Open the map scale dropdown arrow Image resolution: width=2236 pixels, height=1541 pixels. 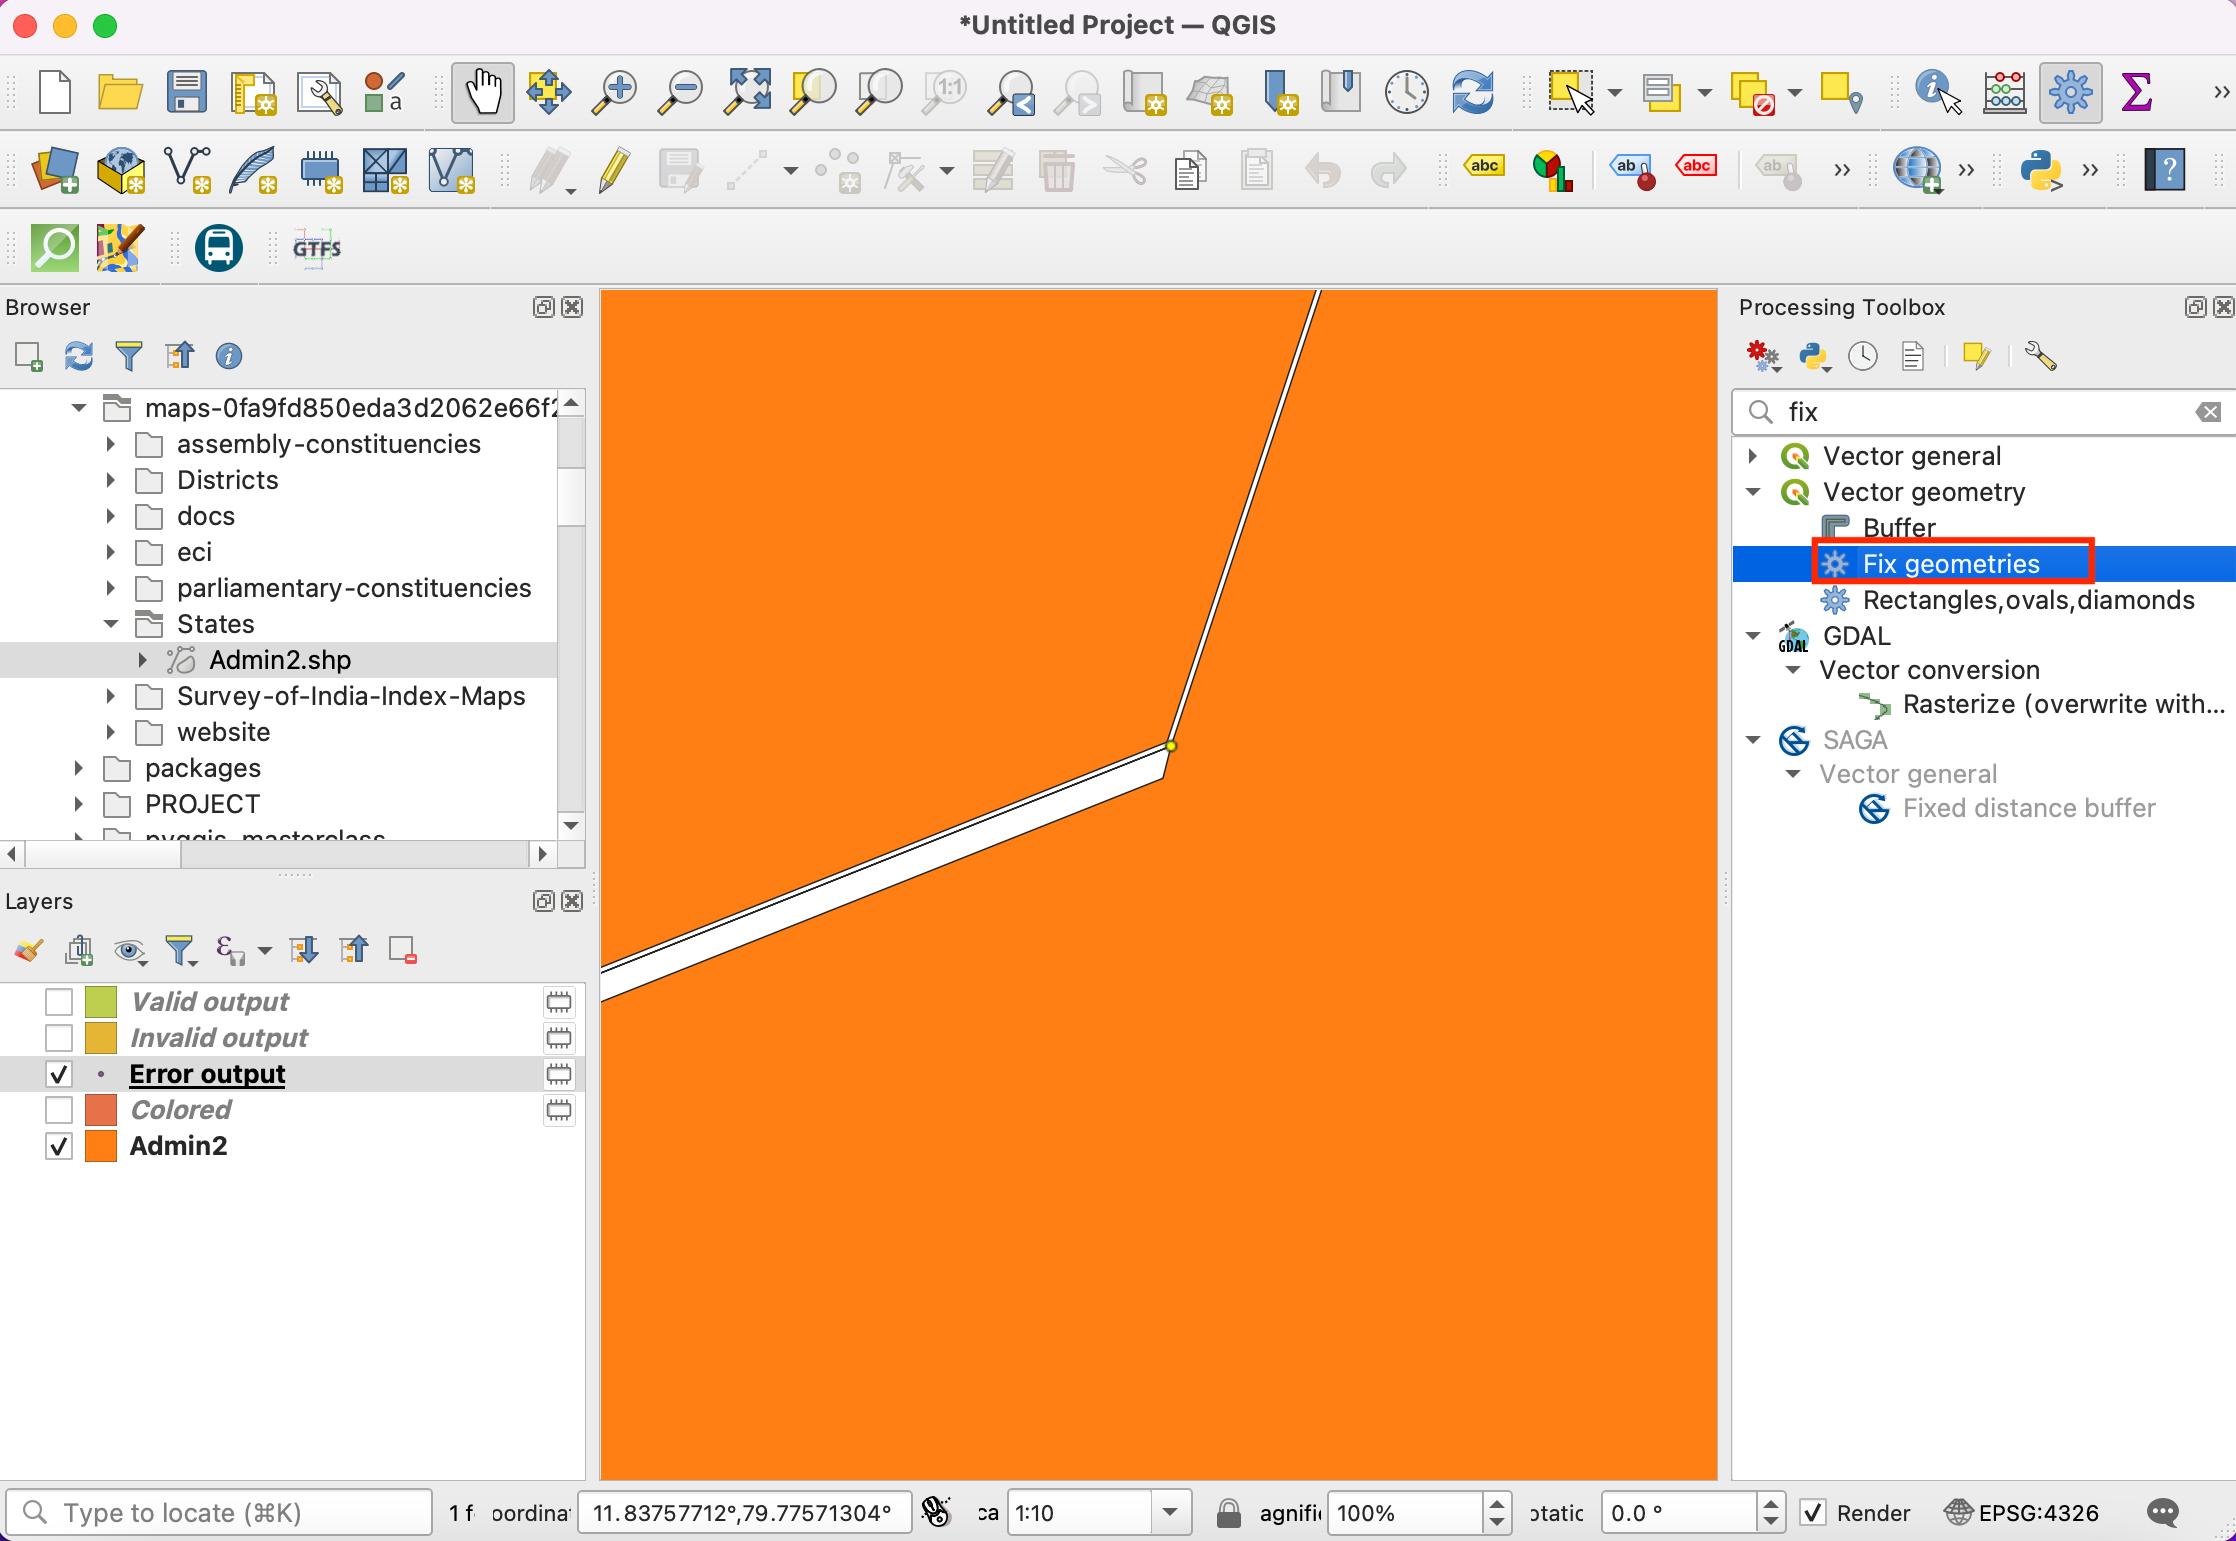click(1170, 1513)
